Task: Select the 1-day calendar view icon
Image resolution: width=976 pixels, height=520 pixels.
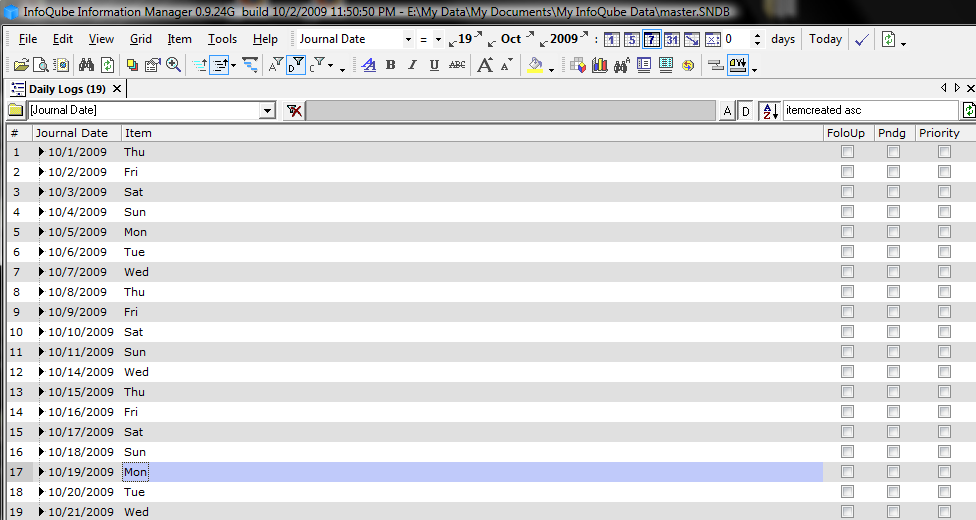Action: (612, 40)
